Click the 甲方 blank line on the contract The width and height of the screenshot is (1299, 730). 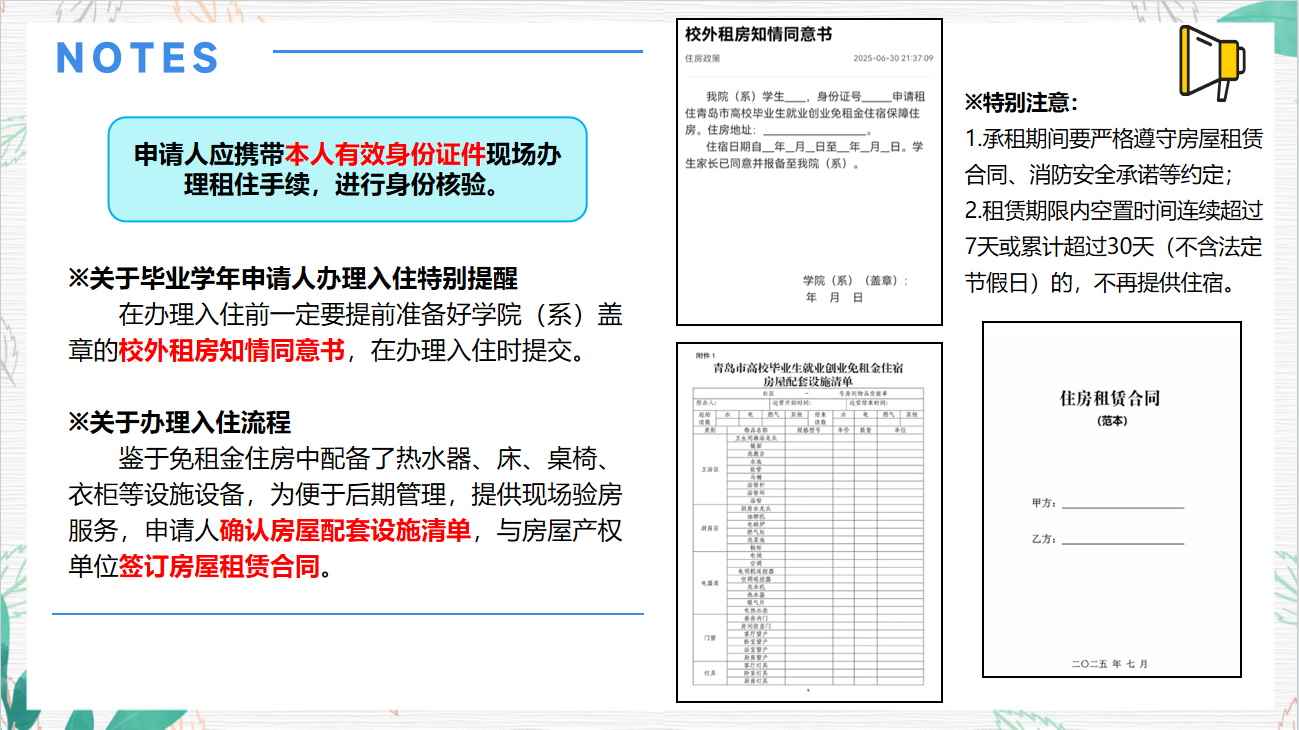tap(1122, 504)
